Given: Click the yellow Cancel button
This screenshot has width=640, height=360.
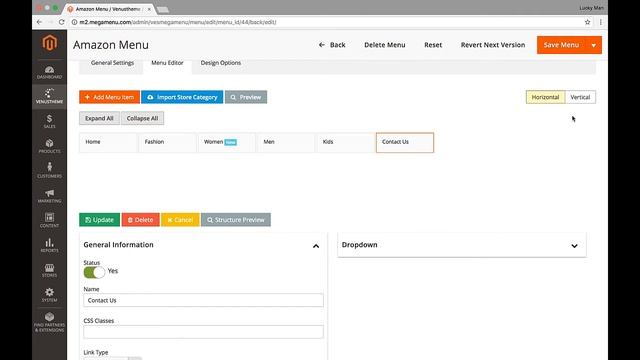Looking at the screenshot, I should (180, 220).
